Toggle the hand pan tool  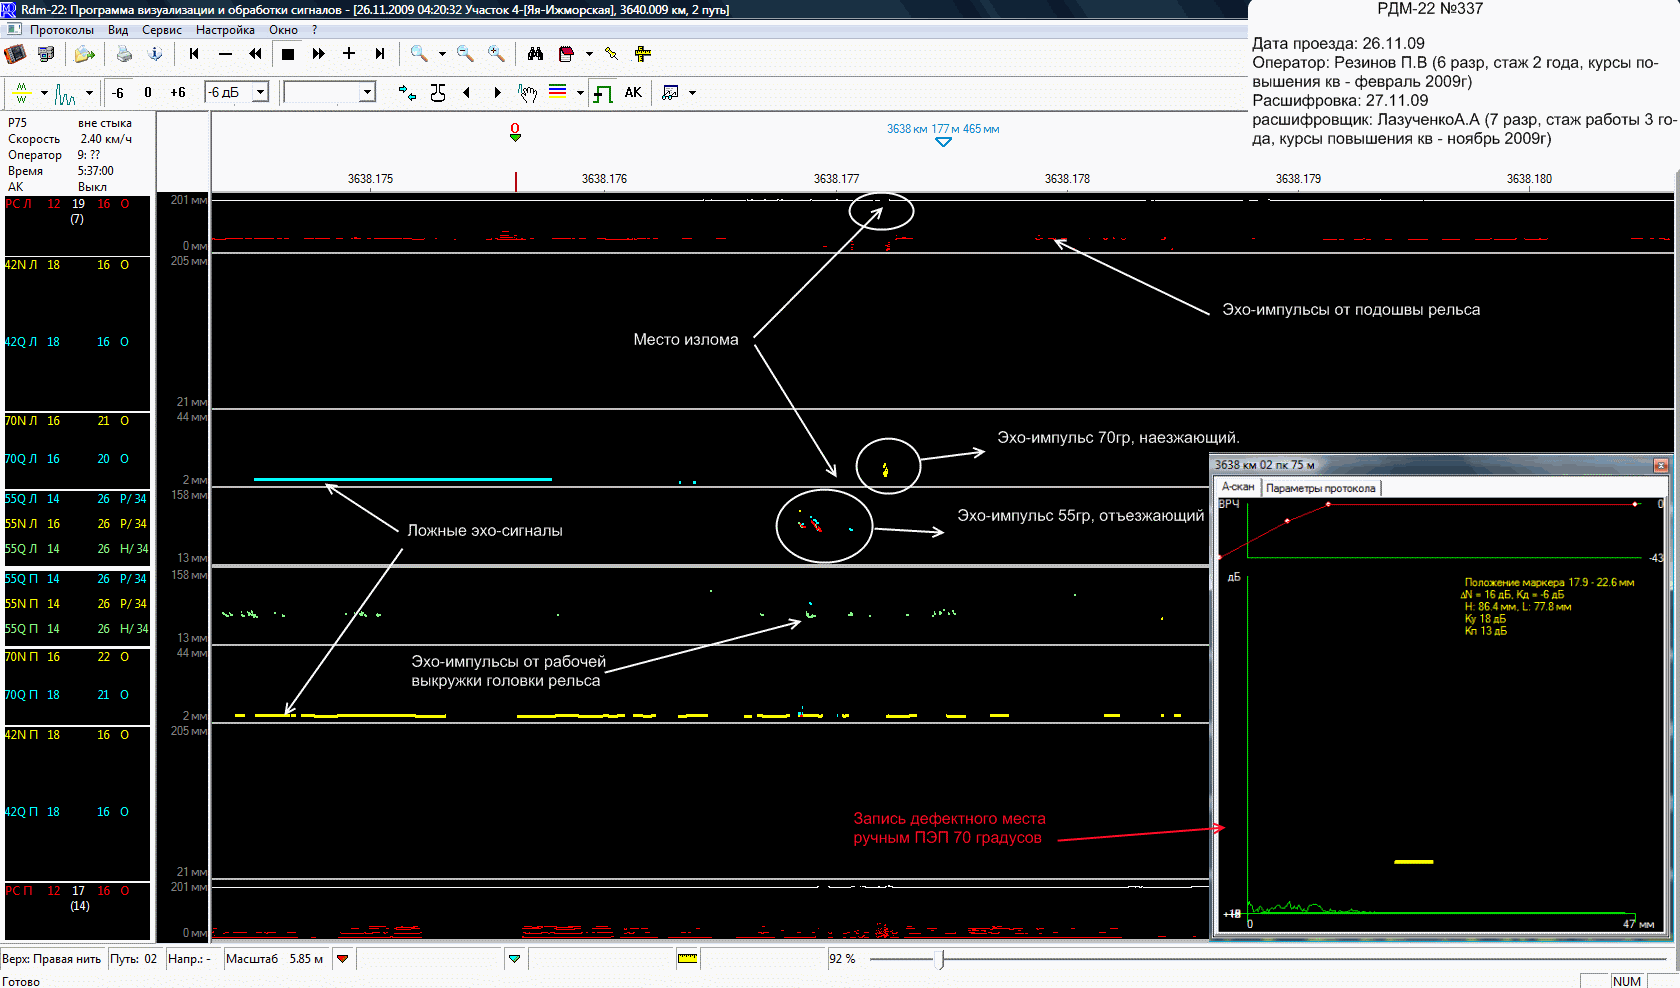pyautogui.click(x=527, y=93)
